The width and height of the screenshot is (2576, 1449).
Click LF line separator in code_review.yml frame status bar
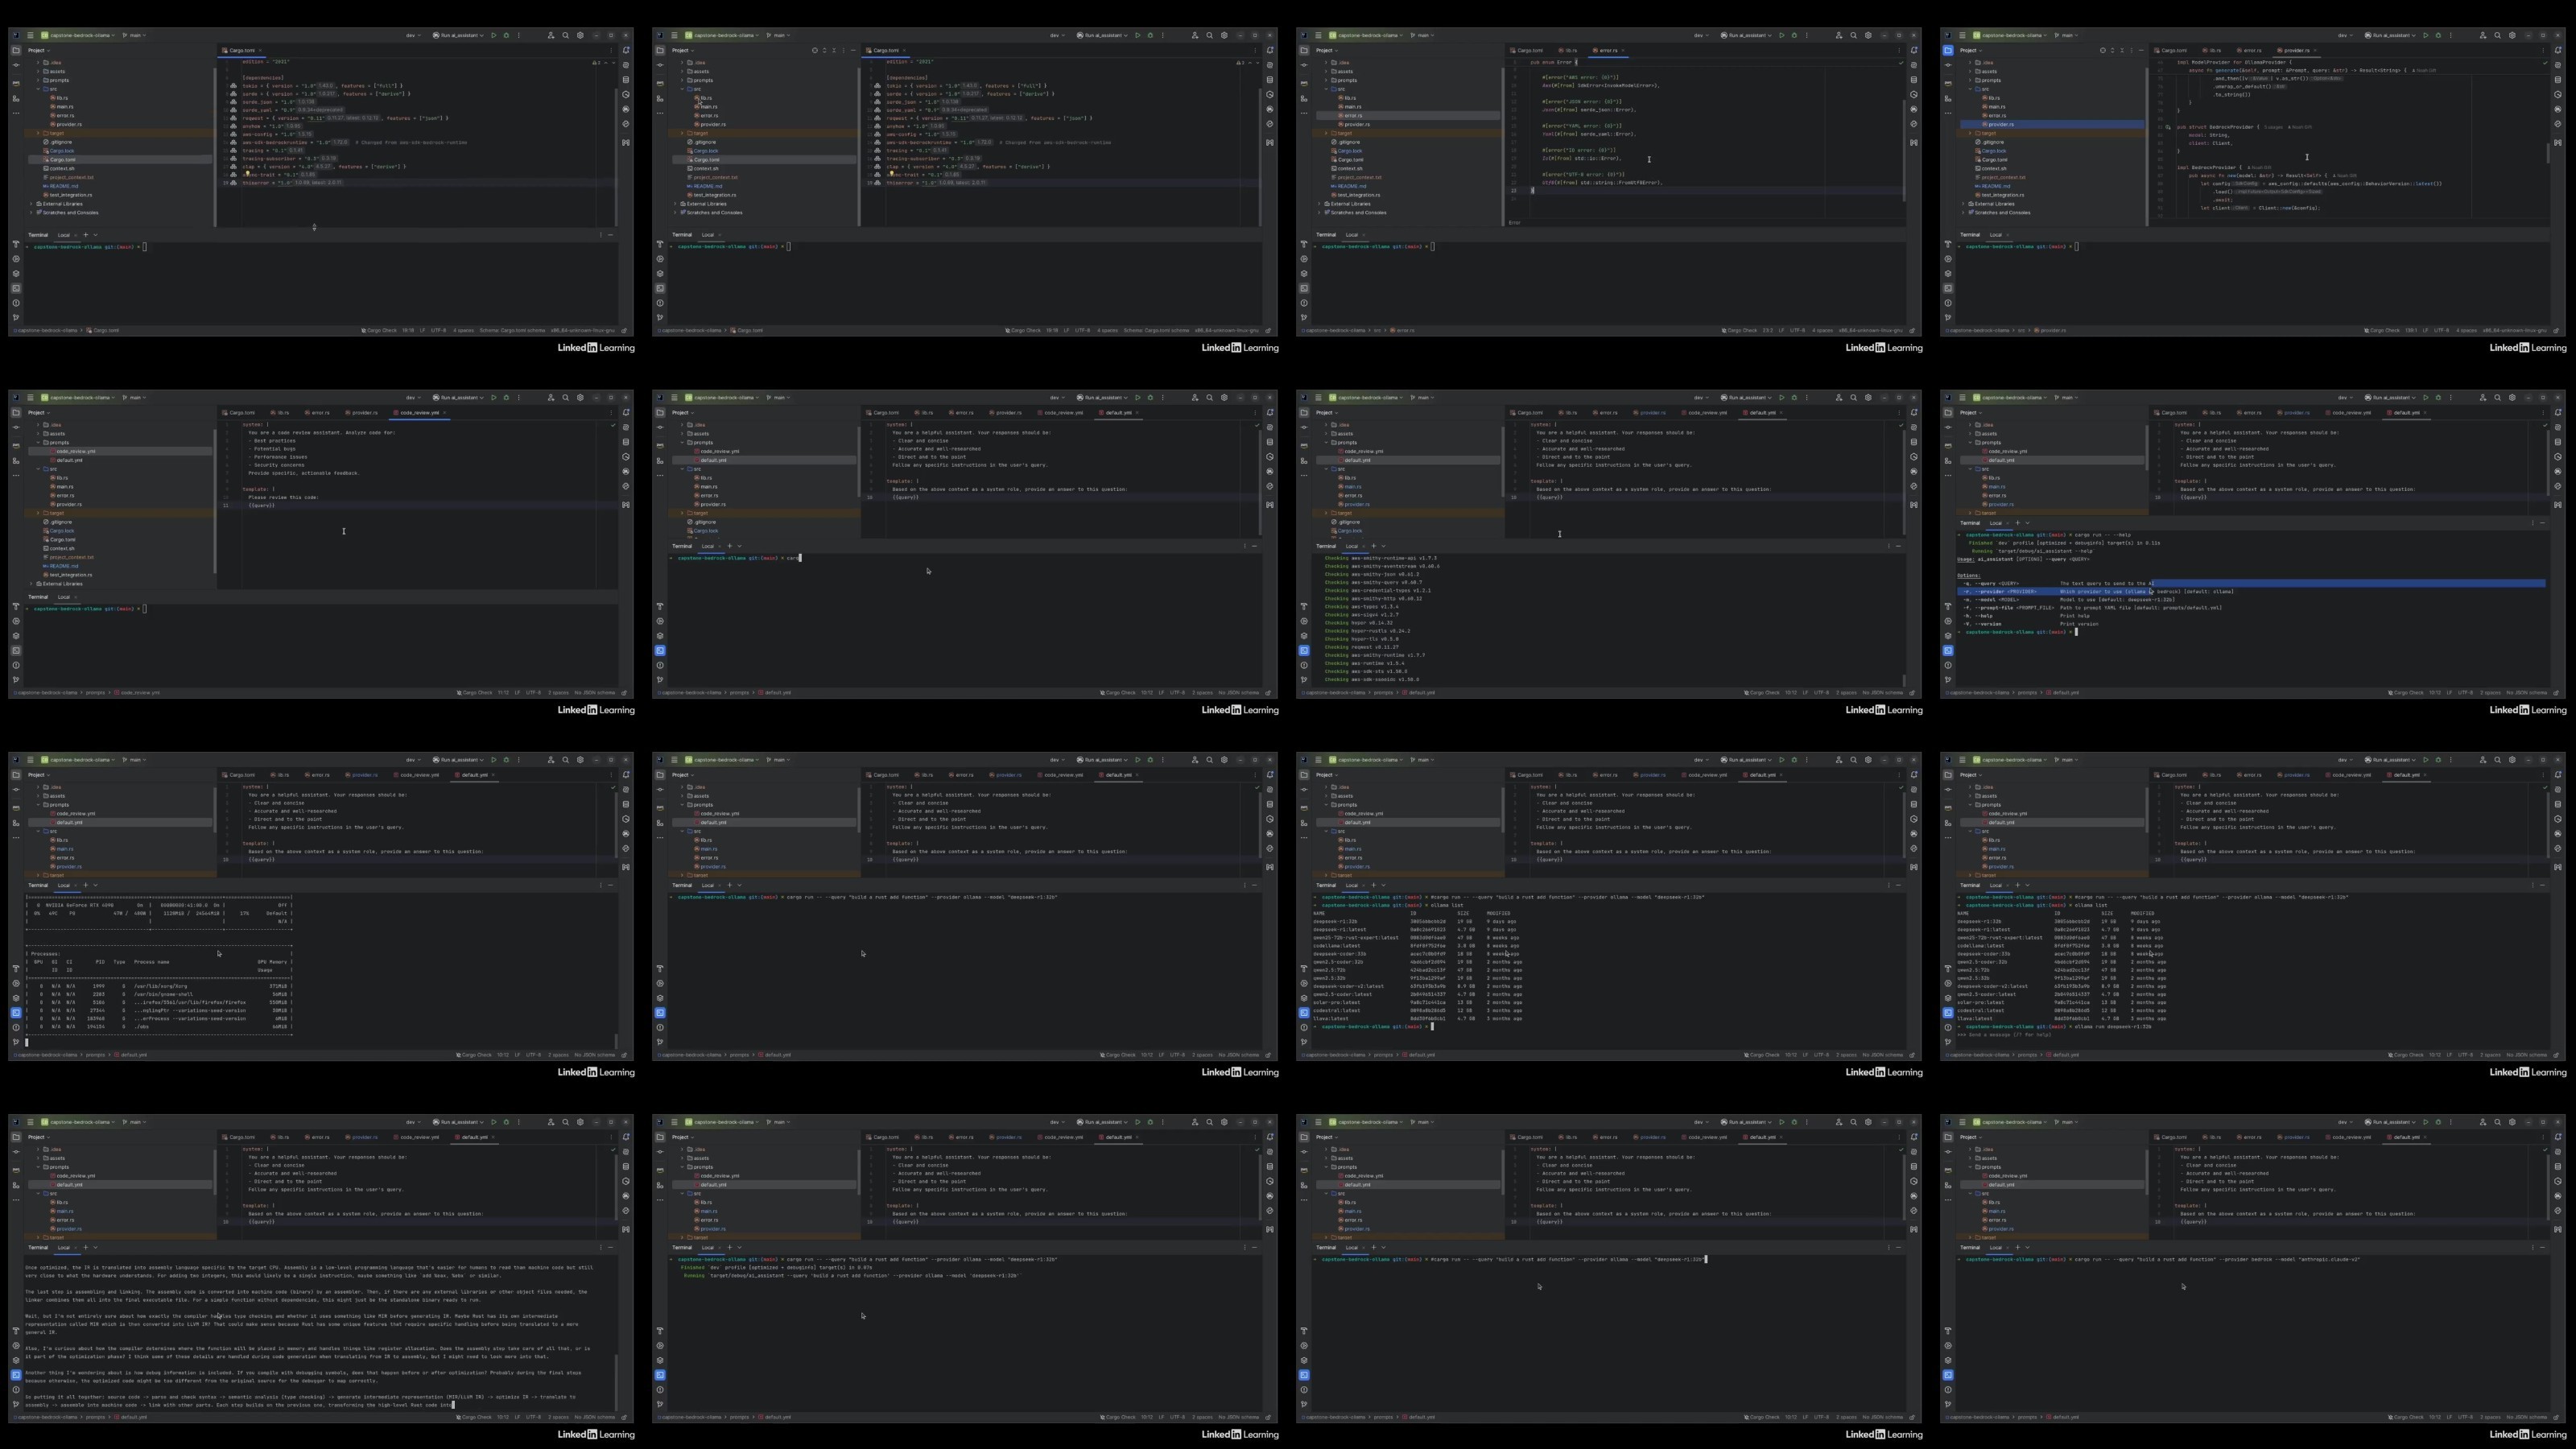pyautogui.click(x=517, y=692)
